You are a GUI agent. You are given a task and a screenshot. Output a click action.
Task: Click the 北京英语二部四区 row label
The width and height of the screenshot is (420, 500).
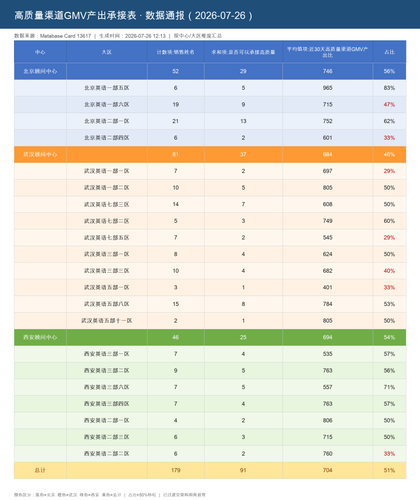pyautogui.click(x=107, y=138)
